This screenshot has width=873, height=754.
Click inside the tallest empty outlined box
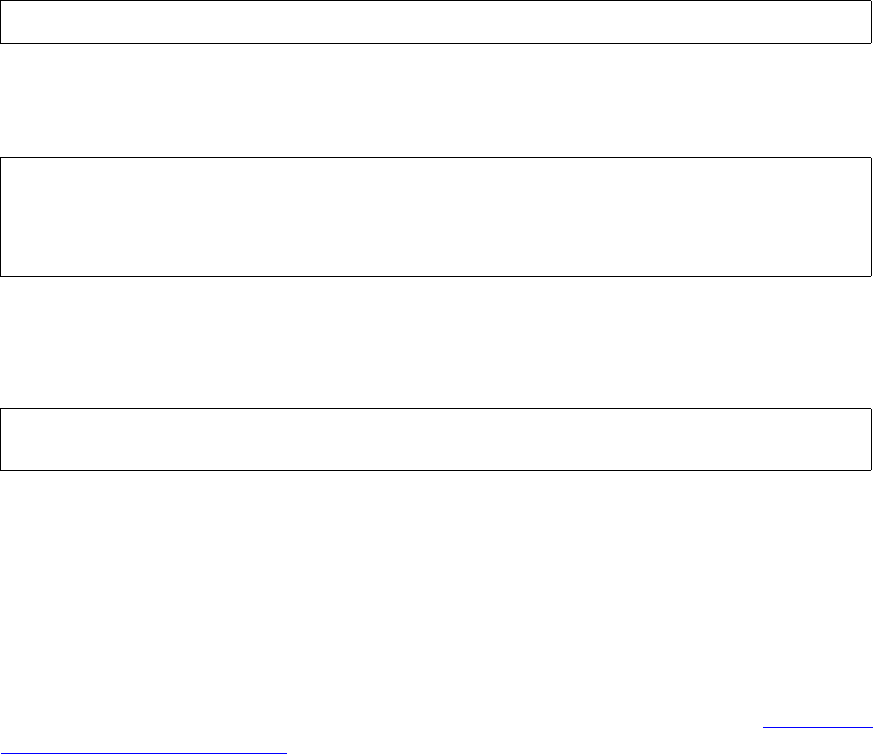(x=436, y=217)
